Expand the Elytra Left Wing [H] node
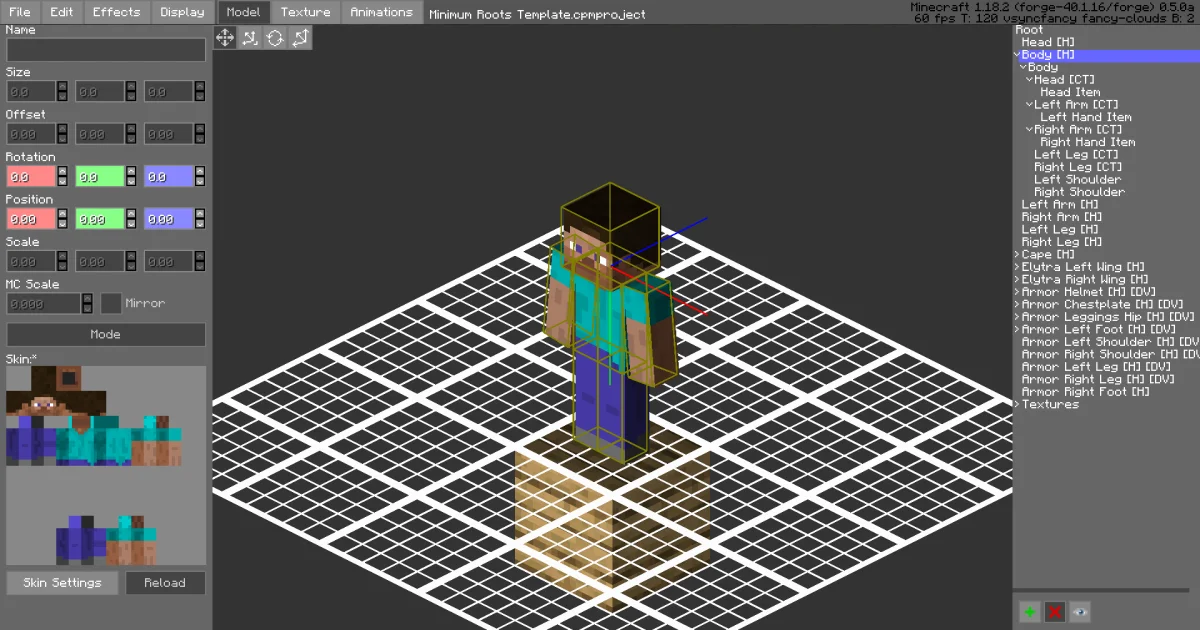 click(x=1017, y=267)
